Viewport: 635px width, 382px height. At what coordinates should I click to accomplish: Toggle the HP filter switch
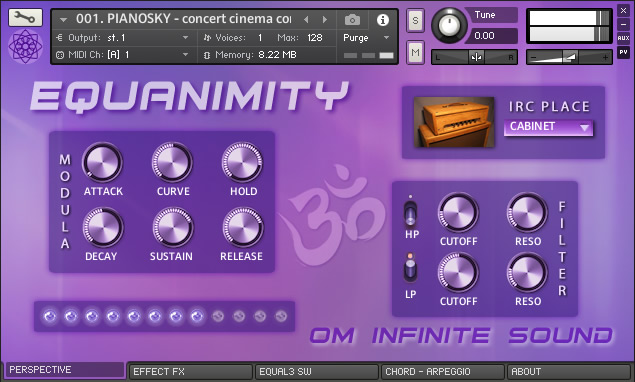coord(410,212)
